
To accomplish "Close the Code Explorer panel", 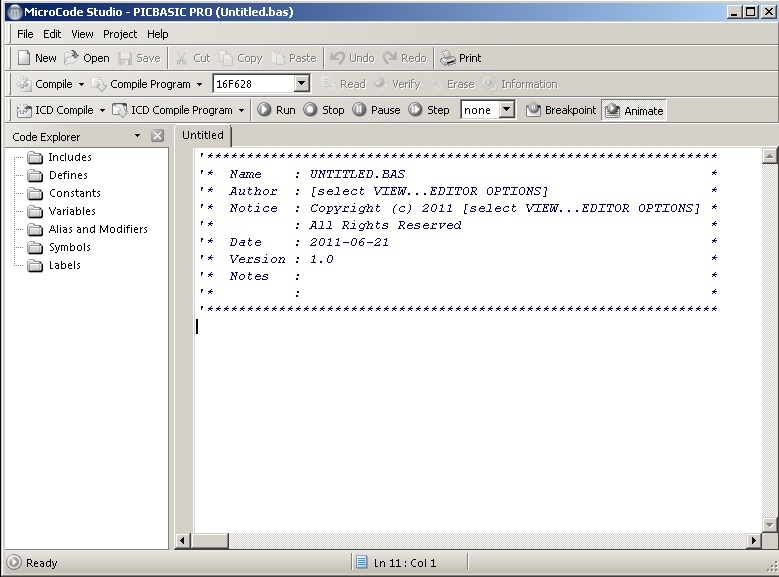I will coord(157,136).
